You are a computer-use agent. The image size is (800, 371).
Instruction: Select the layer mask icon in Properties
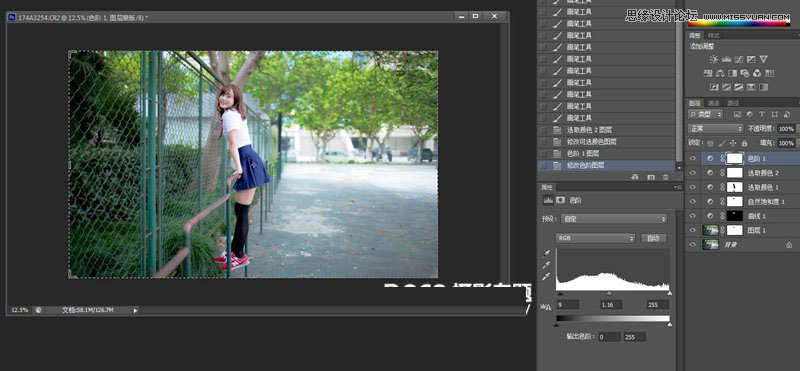[560, 200]
